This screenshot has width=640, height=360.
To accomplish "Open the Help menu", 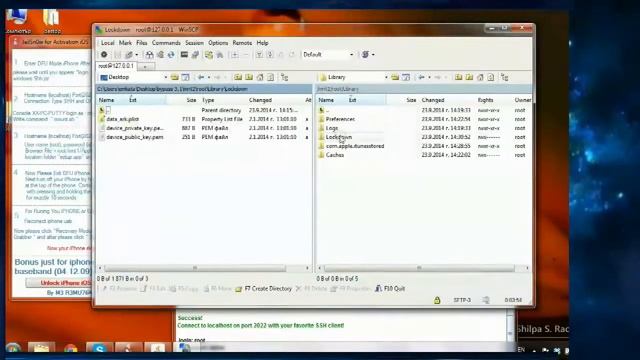I will click(x=262, y=43).
